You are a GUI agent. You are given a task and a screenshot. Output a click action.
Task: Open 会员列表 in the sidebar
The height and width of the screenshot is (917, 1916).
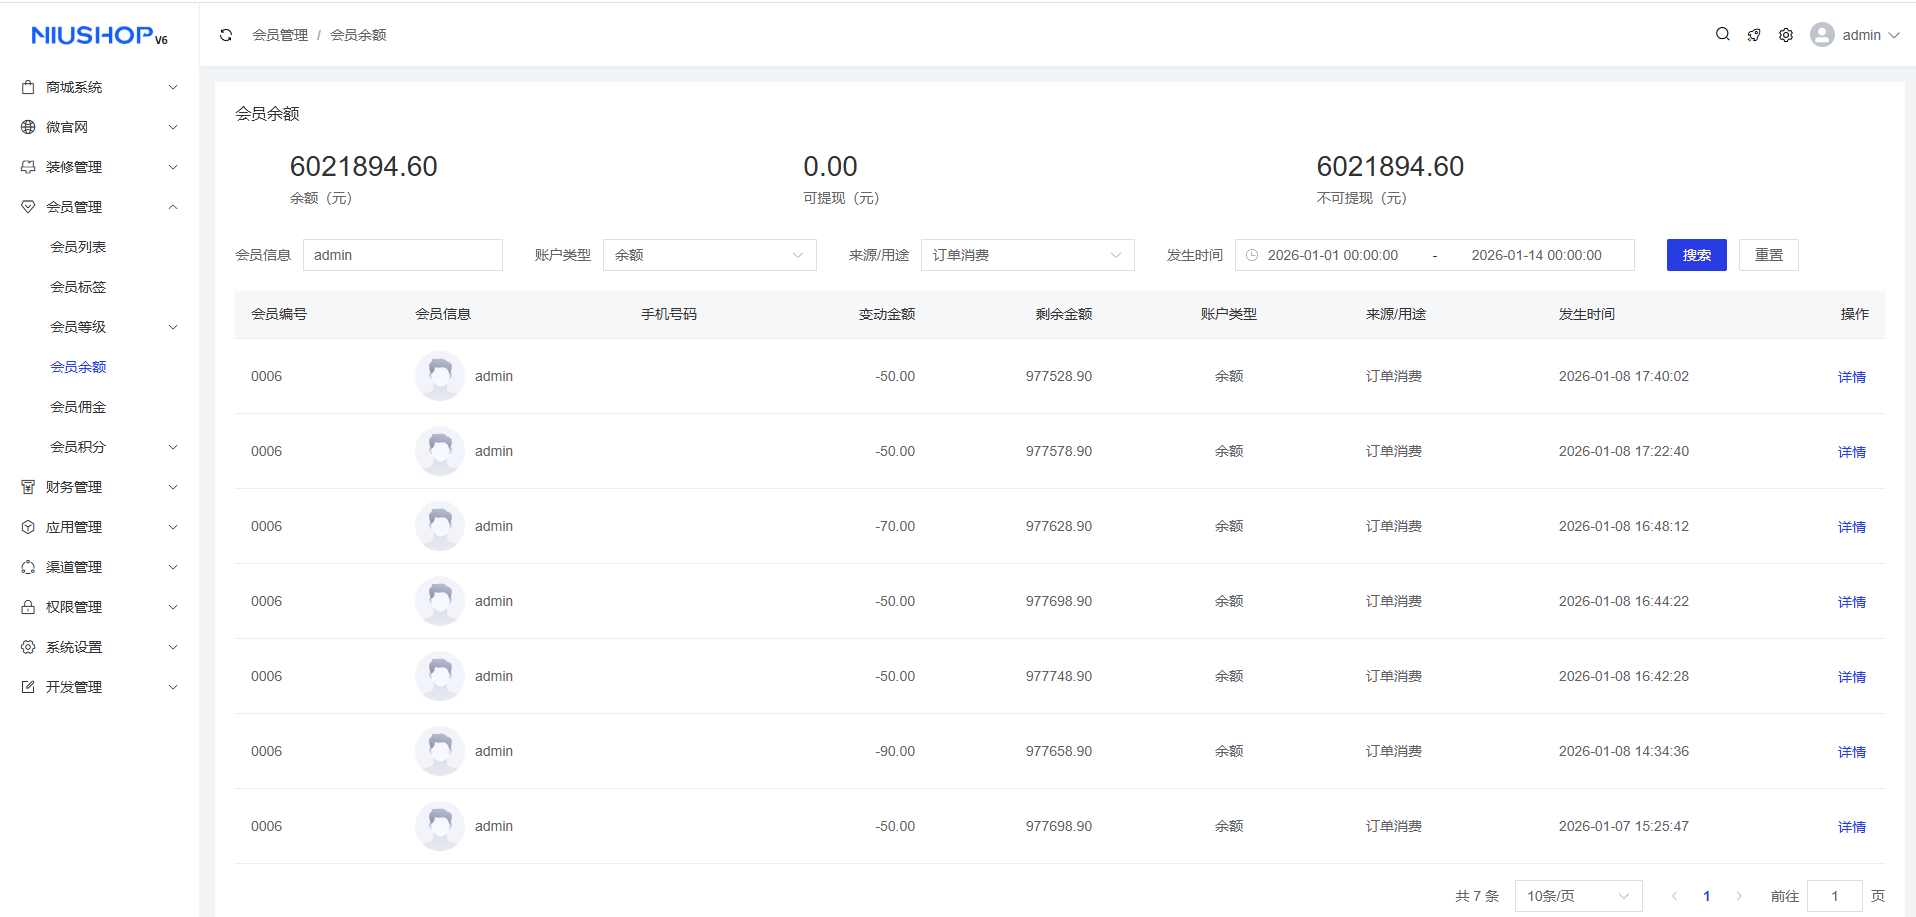(78, 247)
